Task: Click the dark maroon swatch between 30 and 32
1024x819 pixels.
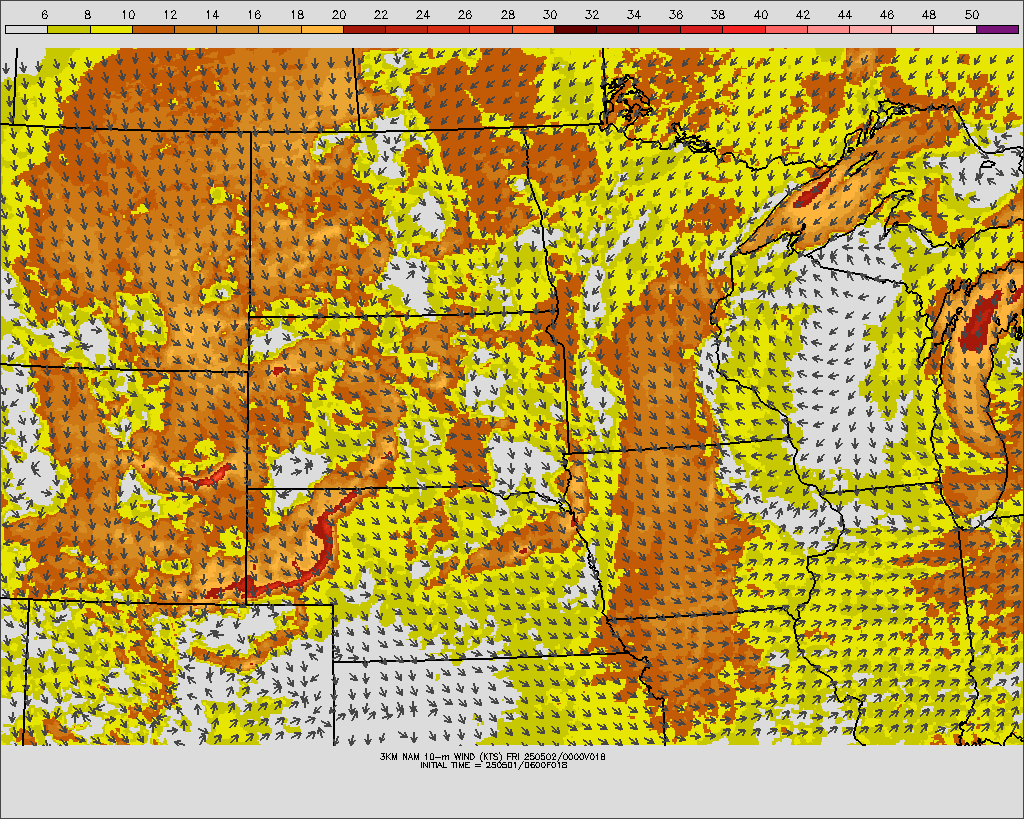Action: point(575,29)
